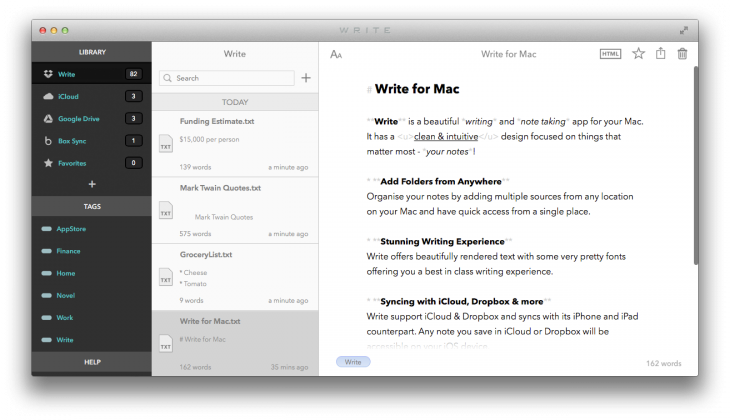The image size is (730, 420).
Task: Open GroceryList.txt note
Action: [x=235, y=277]
